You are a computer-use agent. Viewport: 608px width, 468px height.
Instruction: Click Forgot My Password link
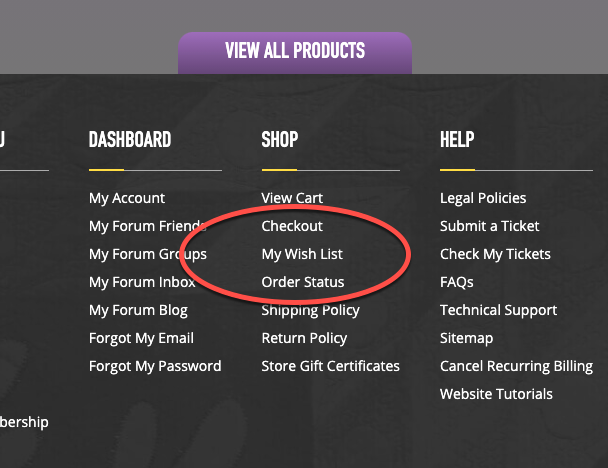155,366
